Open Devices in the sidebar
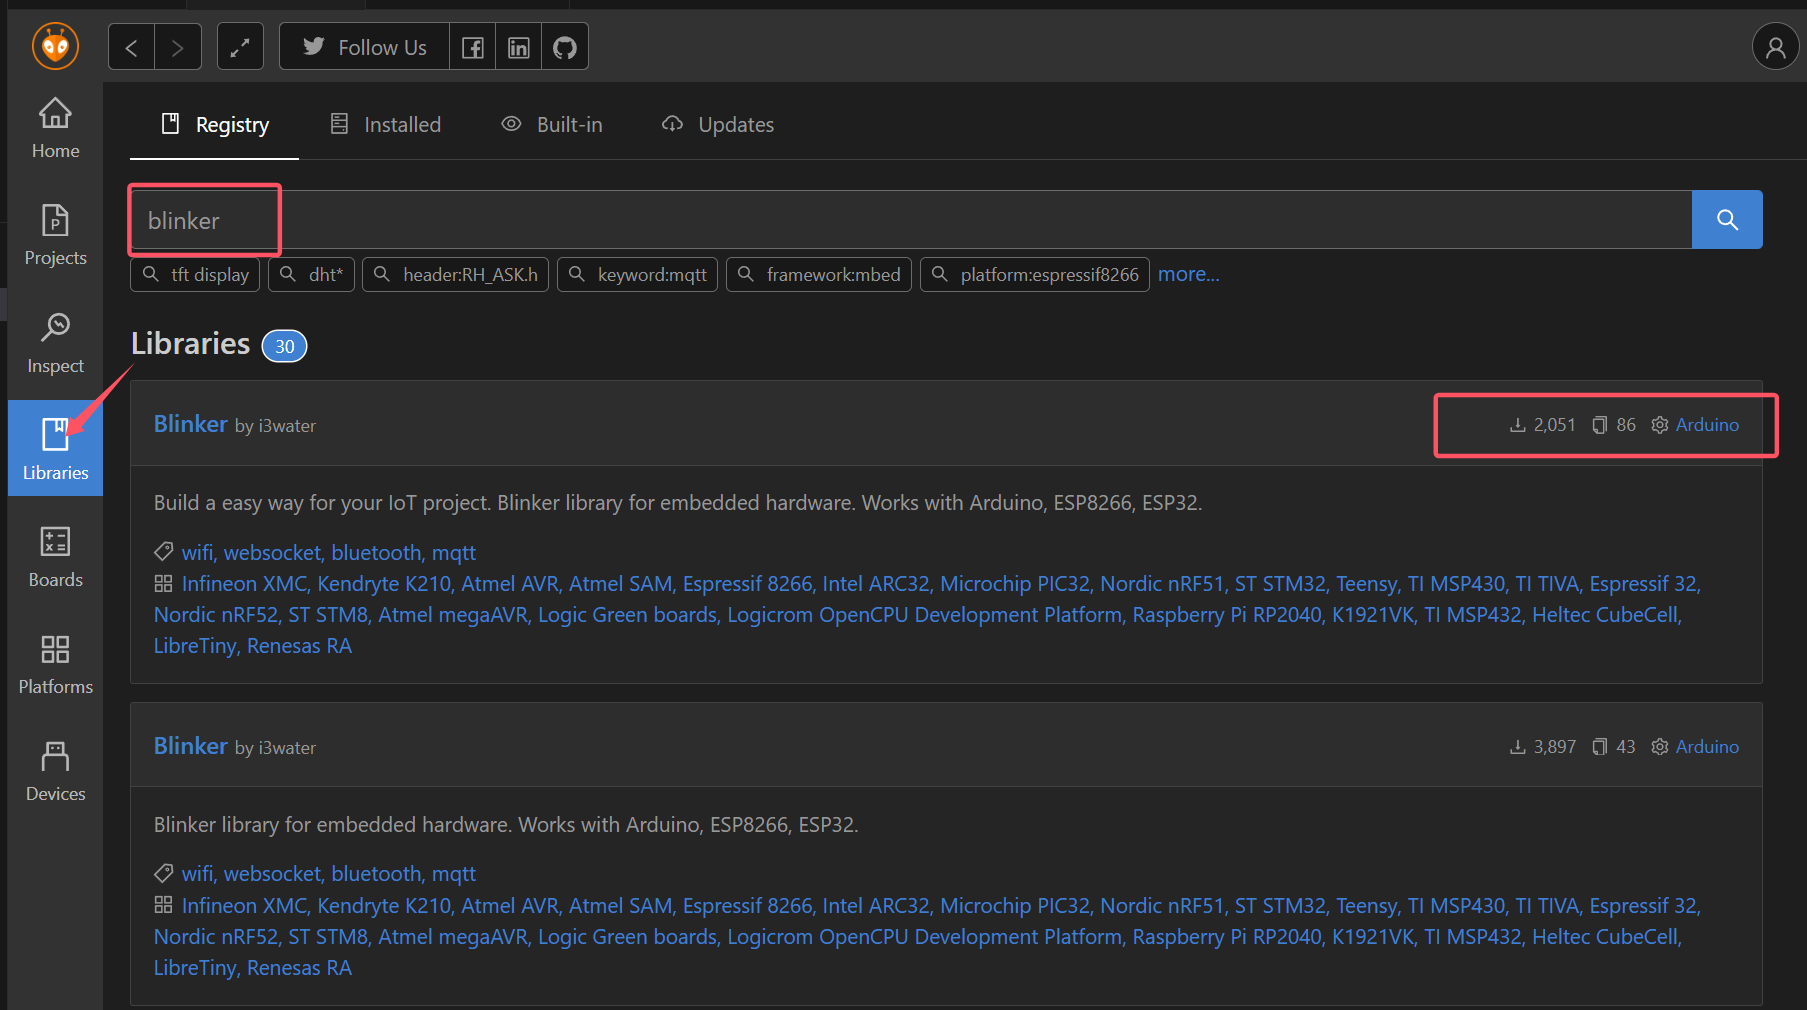Viewport: 1807px width, 1010px height. click(55, 771)
